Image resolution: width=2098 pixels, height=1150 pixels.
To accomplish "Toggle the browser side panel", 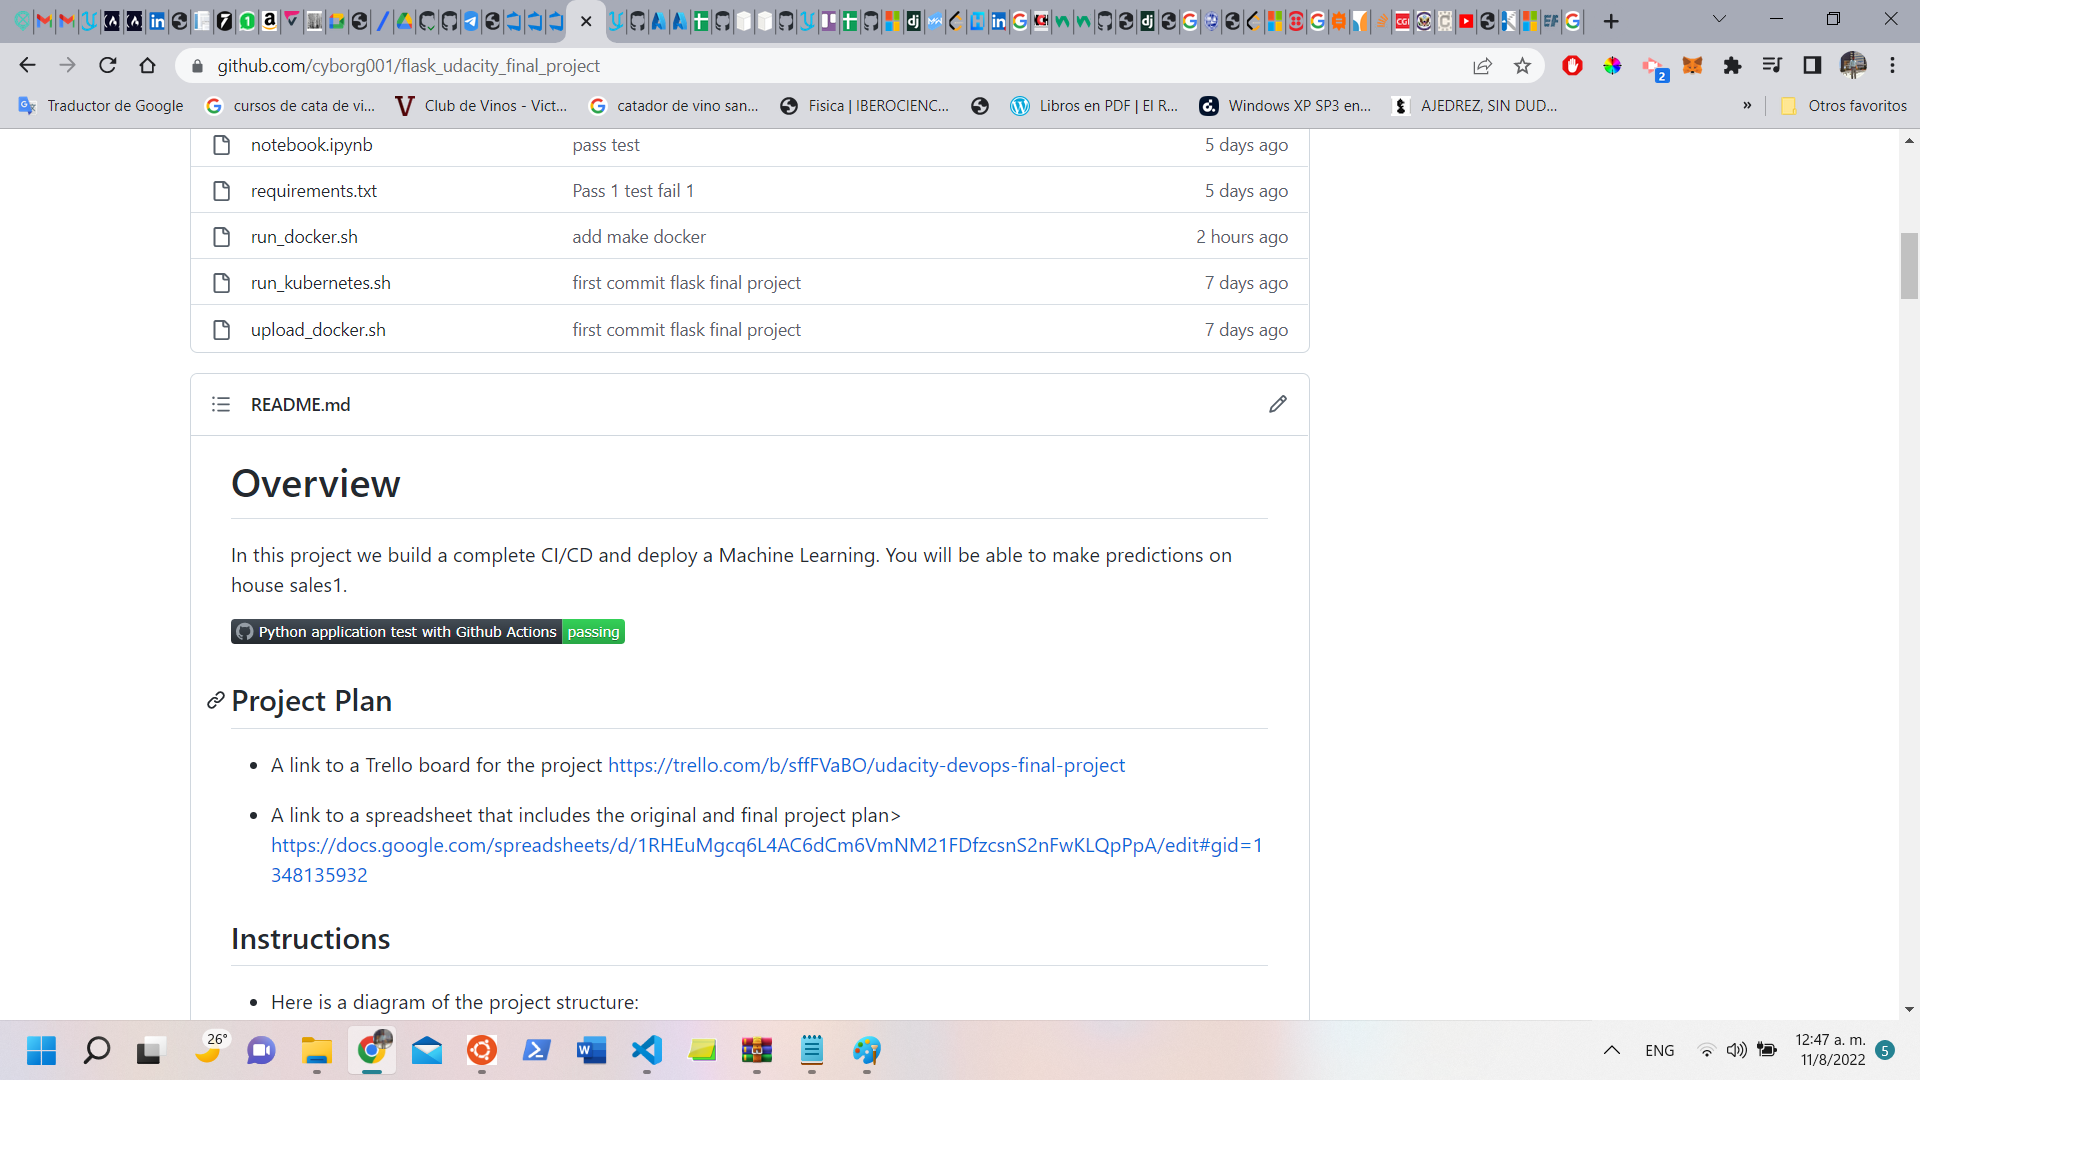I will tap(1811, 65).
